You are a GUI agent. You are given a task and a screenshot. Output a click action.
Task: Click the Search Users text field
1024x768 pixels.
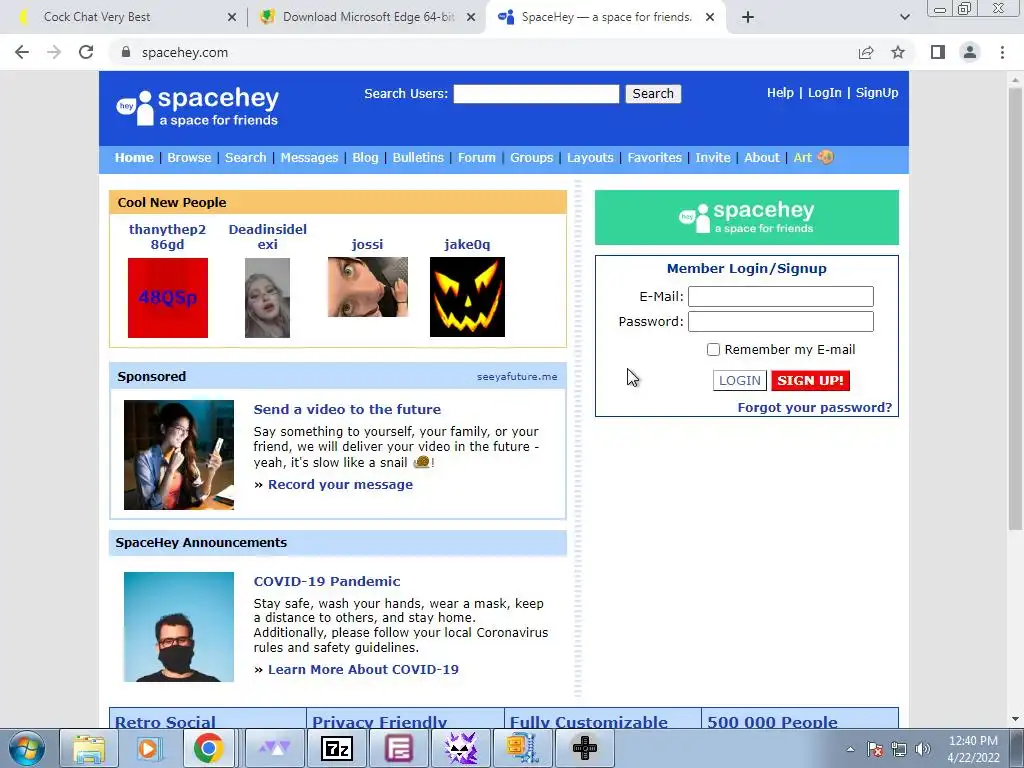click(x=536, y=94)
